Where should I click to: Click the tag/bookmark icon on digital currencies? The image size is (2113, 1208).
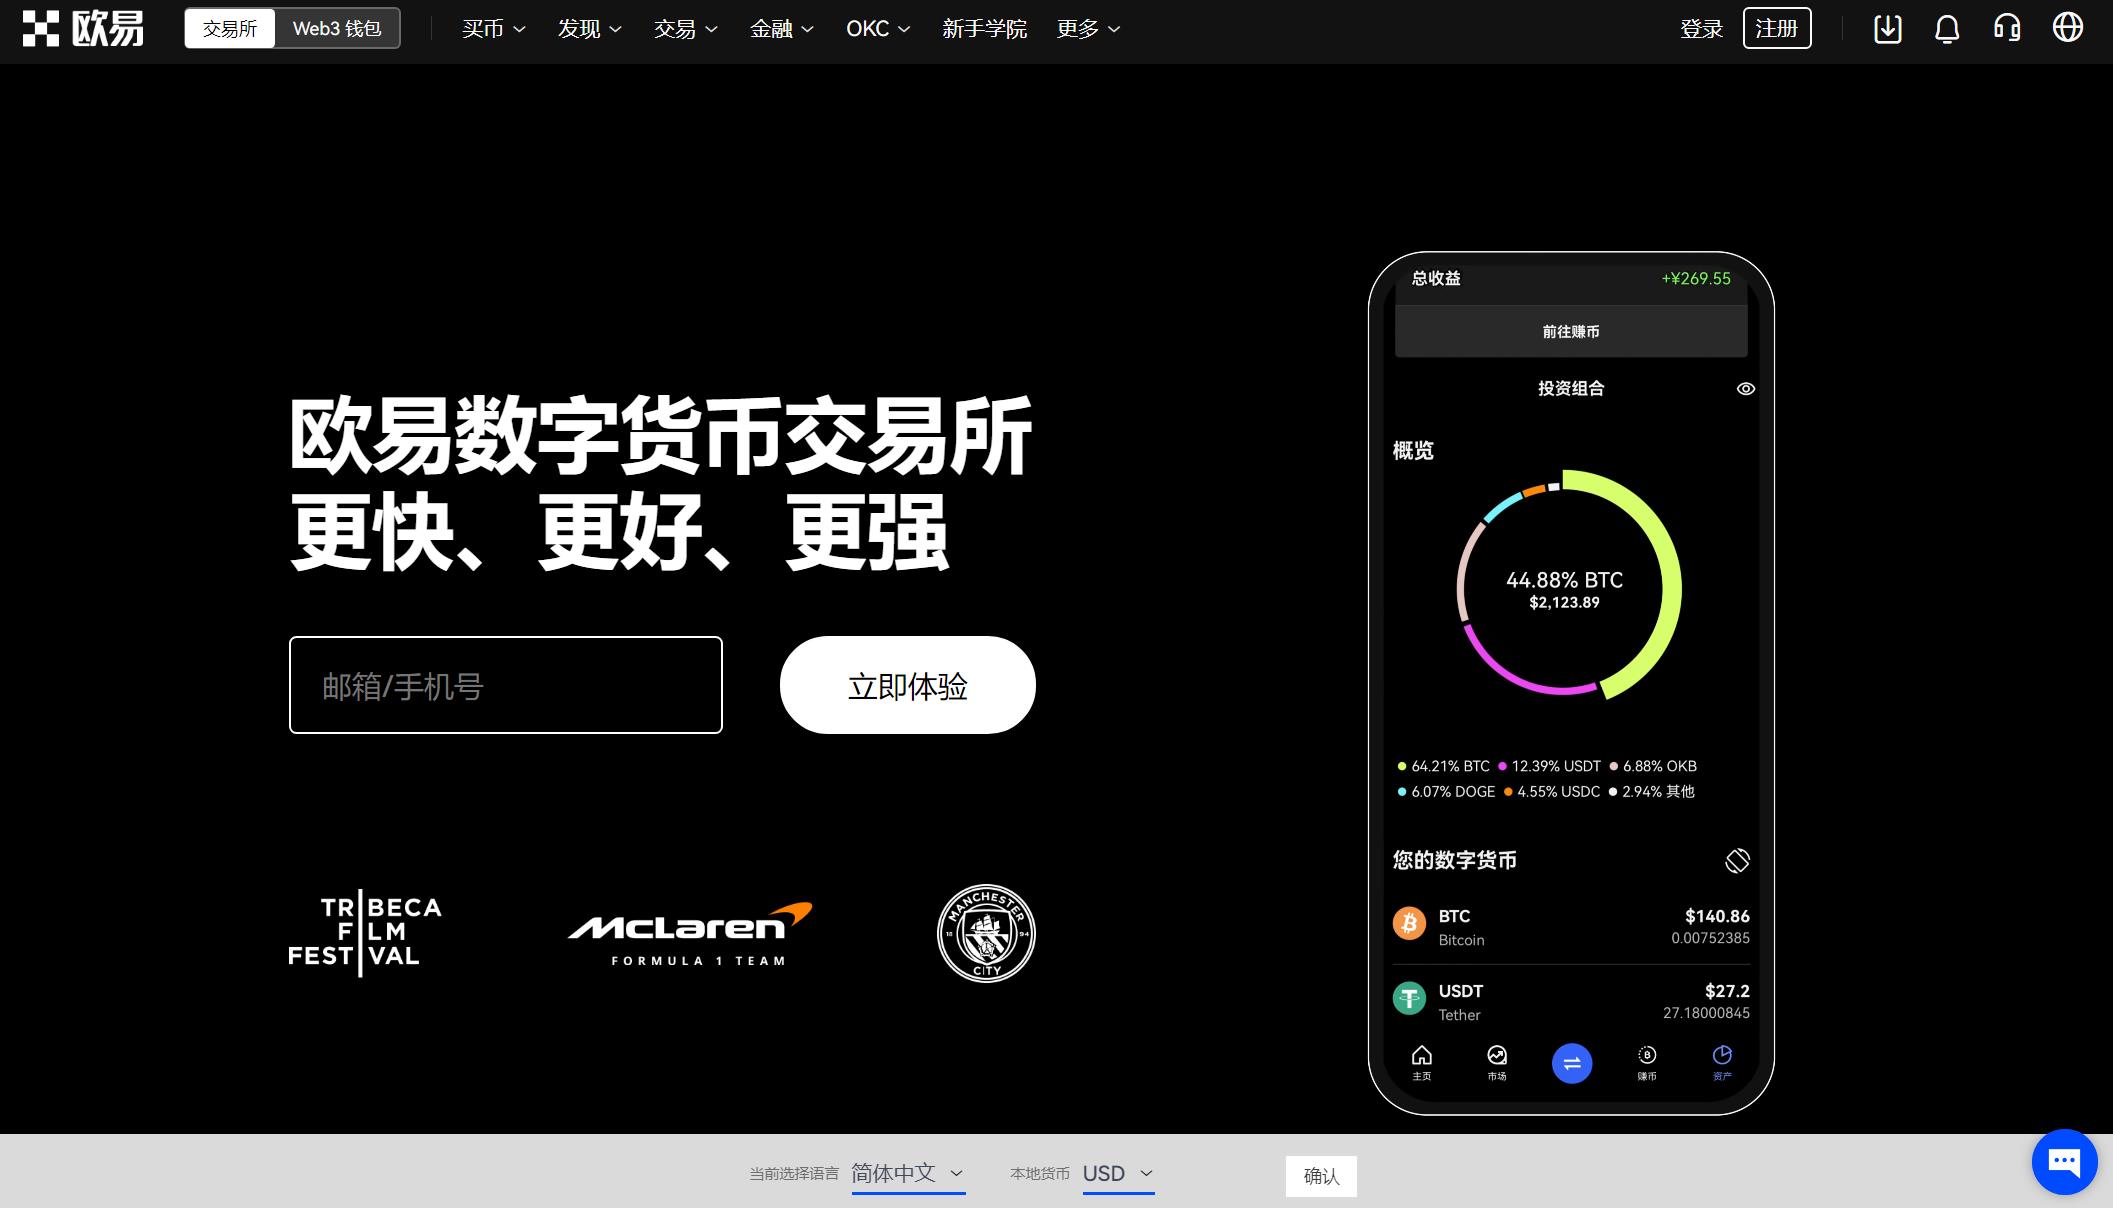tap(1737, 858)
